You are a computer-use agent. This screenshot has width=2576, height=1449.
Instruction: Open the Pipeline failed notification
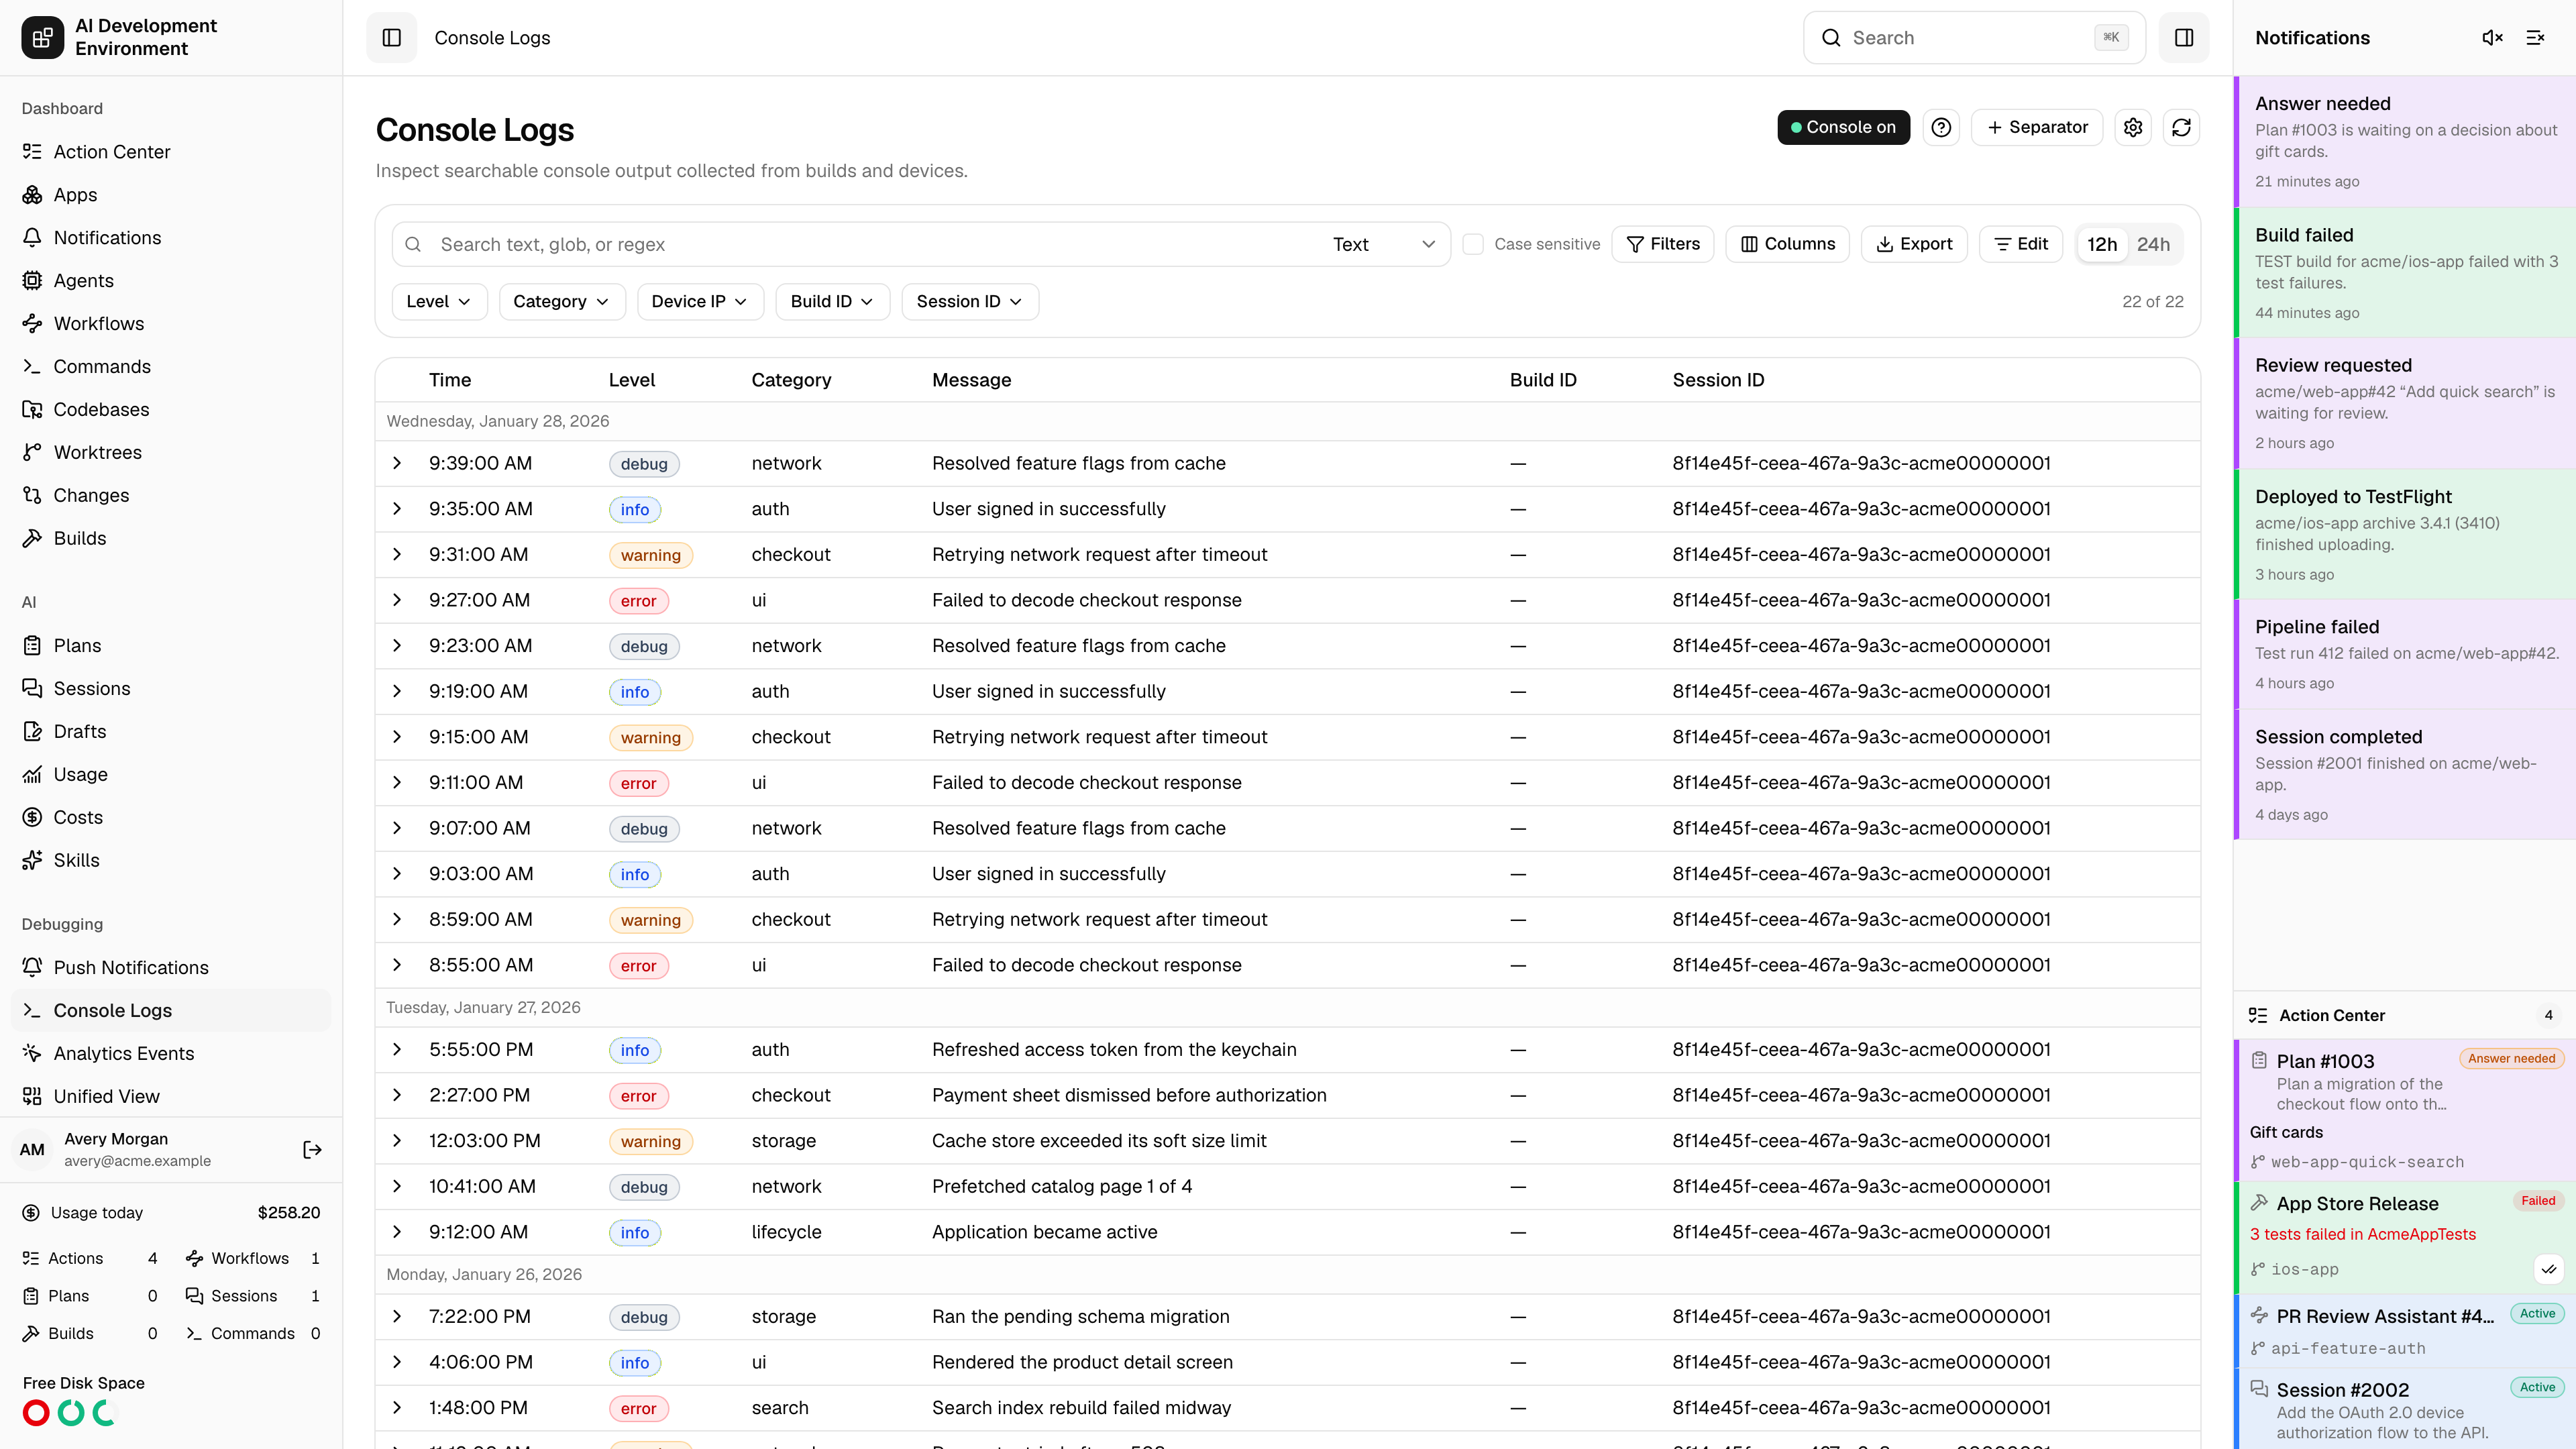point(2404,654)
